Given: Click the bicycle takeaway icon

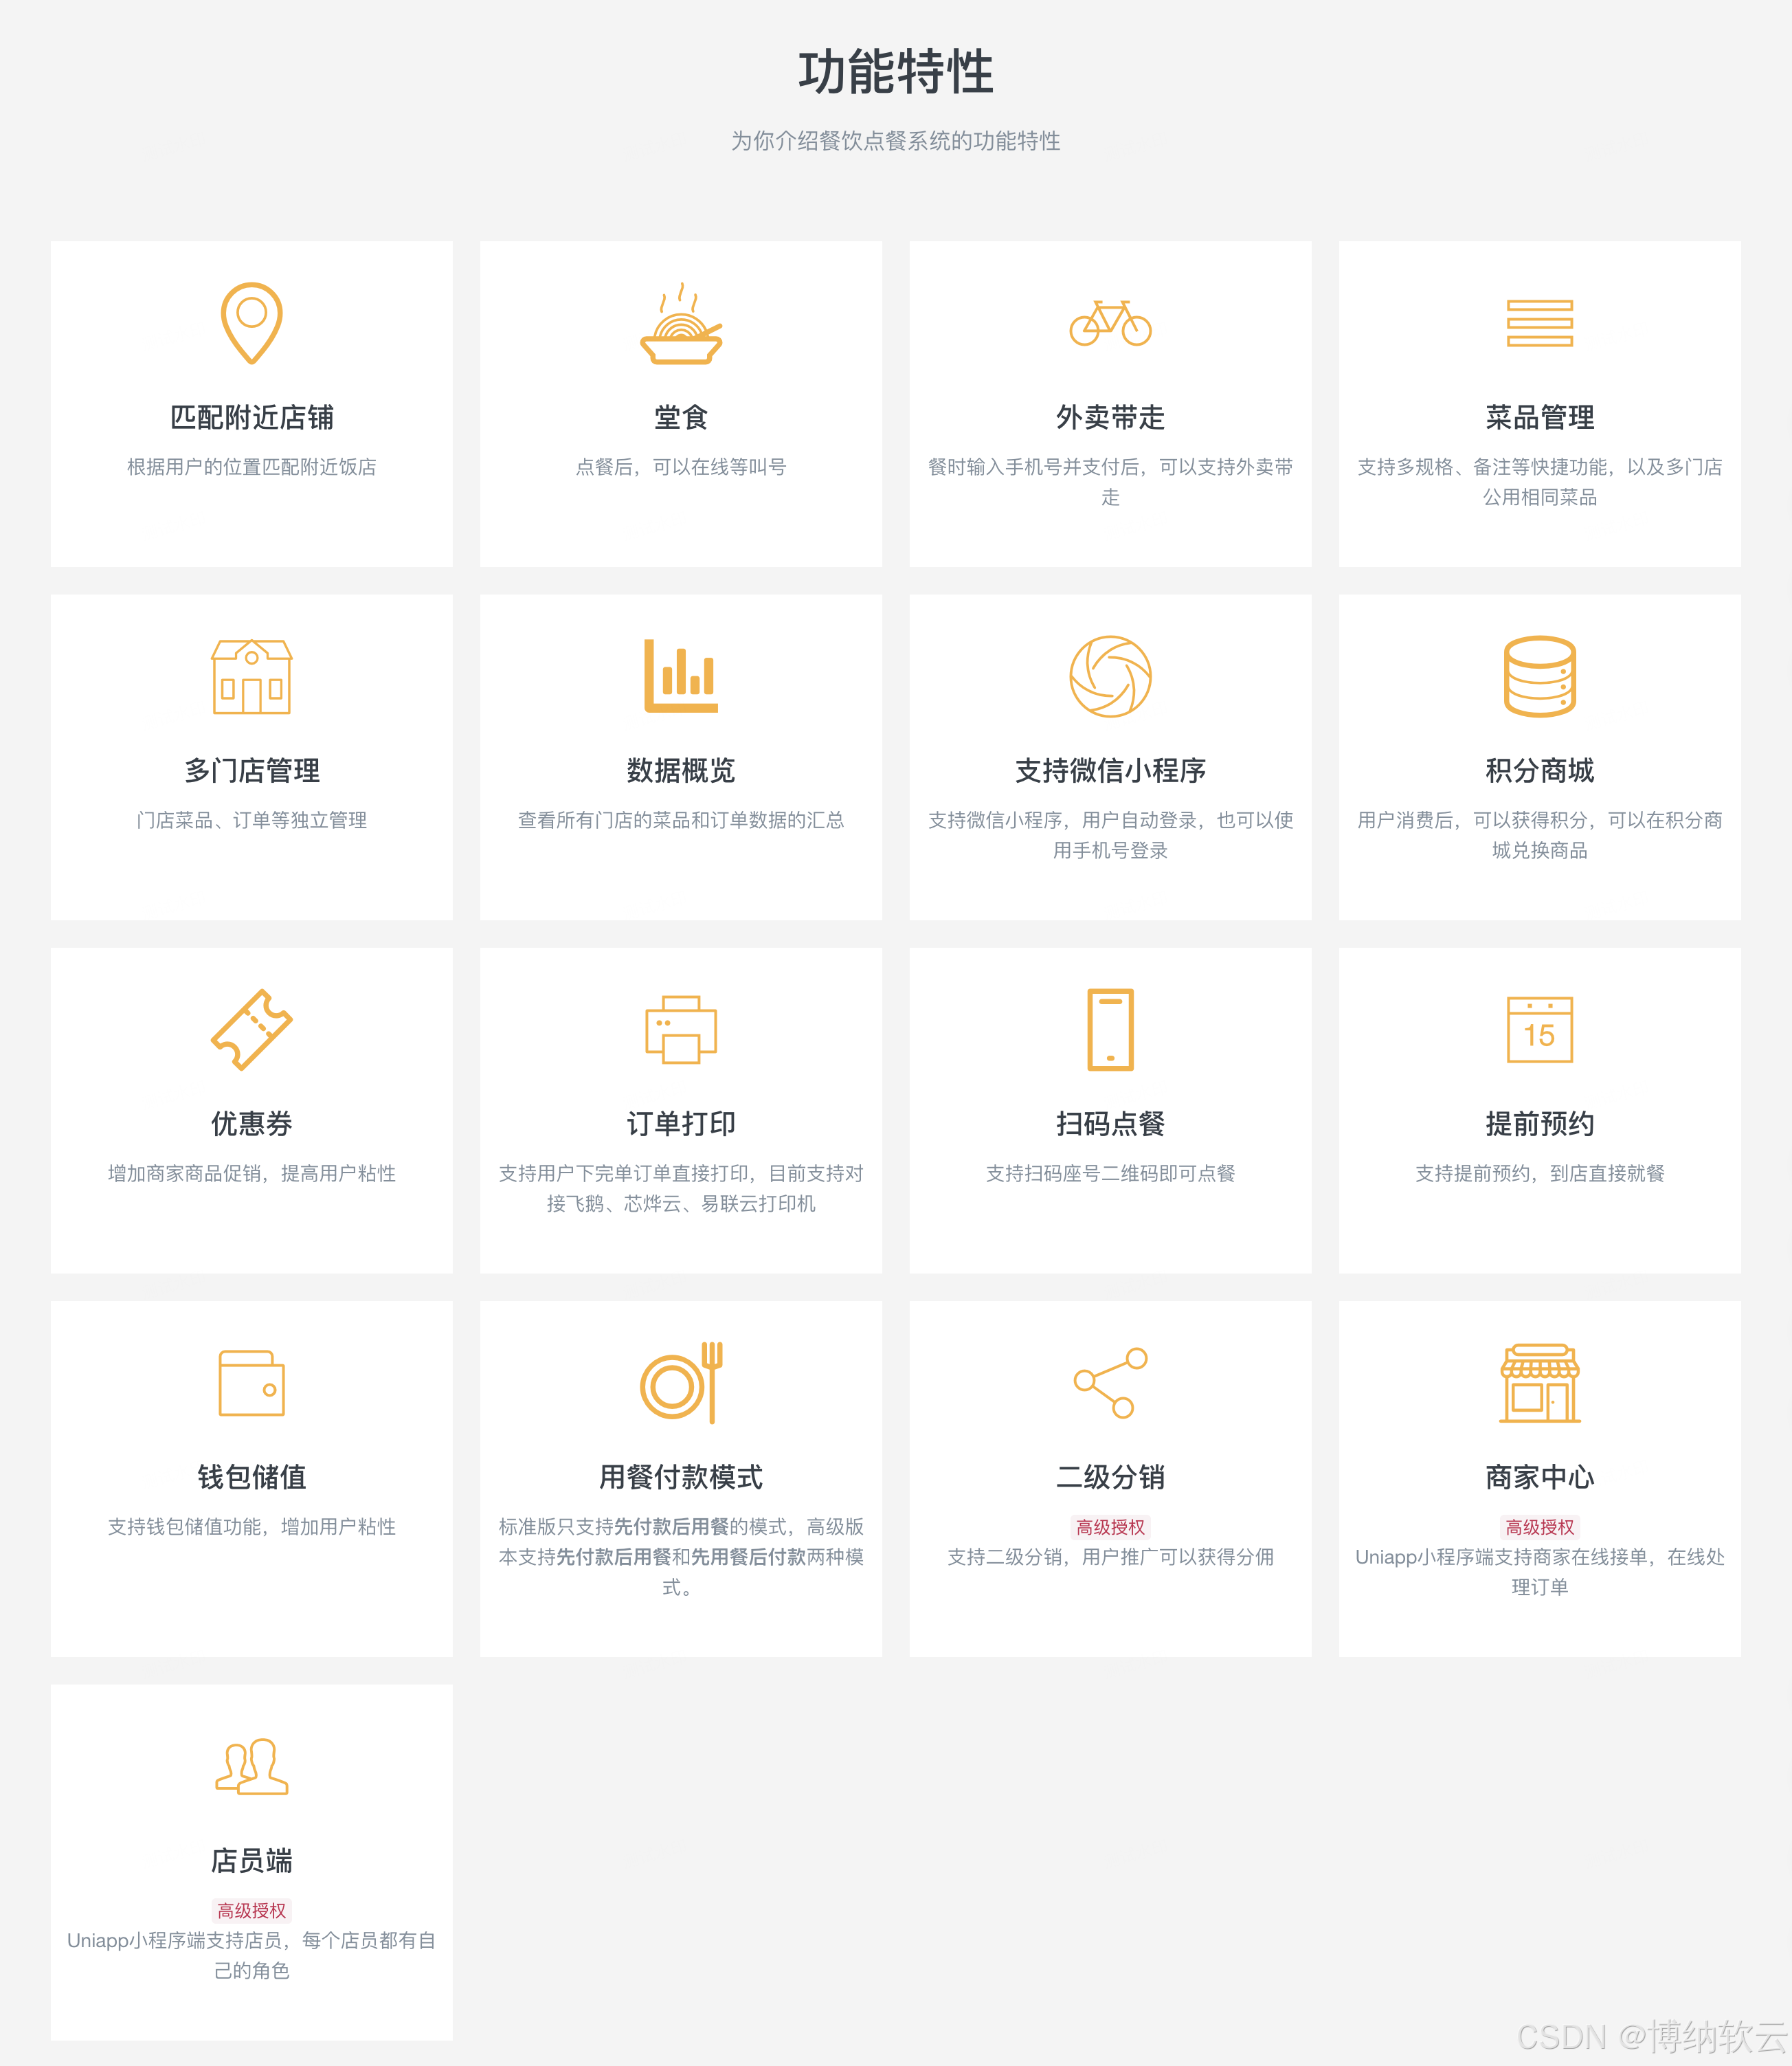Looking at the screenshot, I should pyautogui.click(x=1110, y=323).
